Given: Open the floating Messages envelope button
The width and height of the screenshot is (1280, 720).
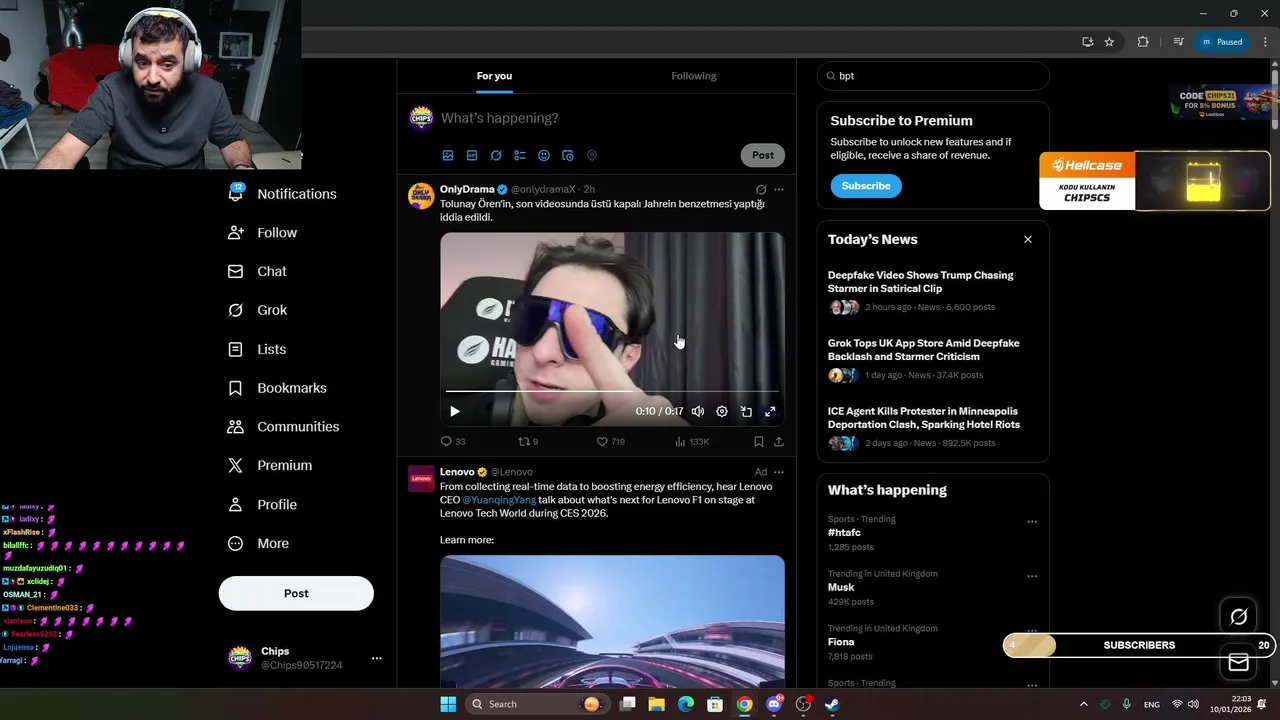Looking at the screenshot, I should 1239,662.
